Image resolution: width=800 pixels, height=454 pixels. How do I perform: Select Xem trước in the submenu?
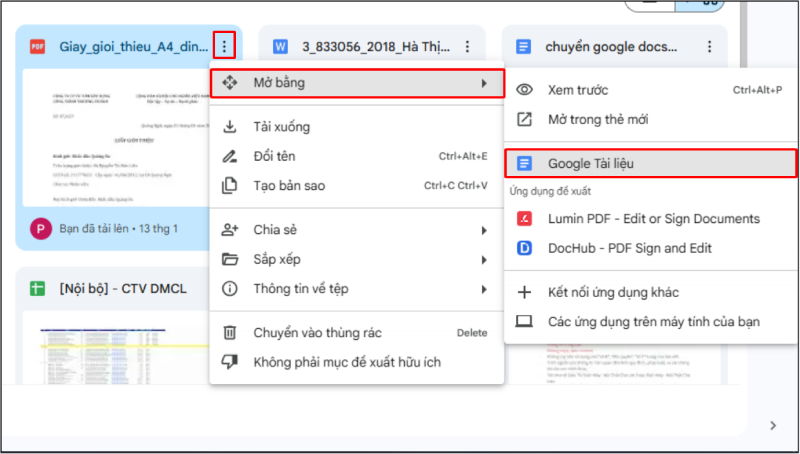tap(652, 90)
